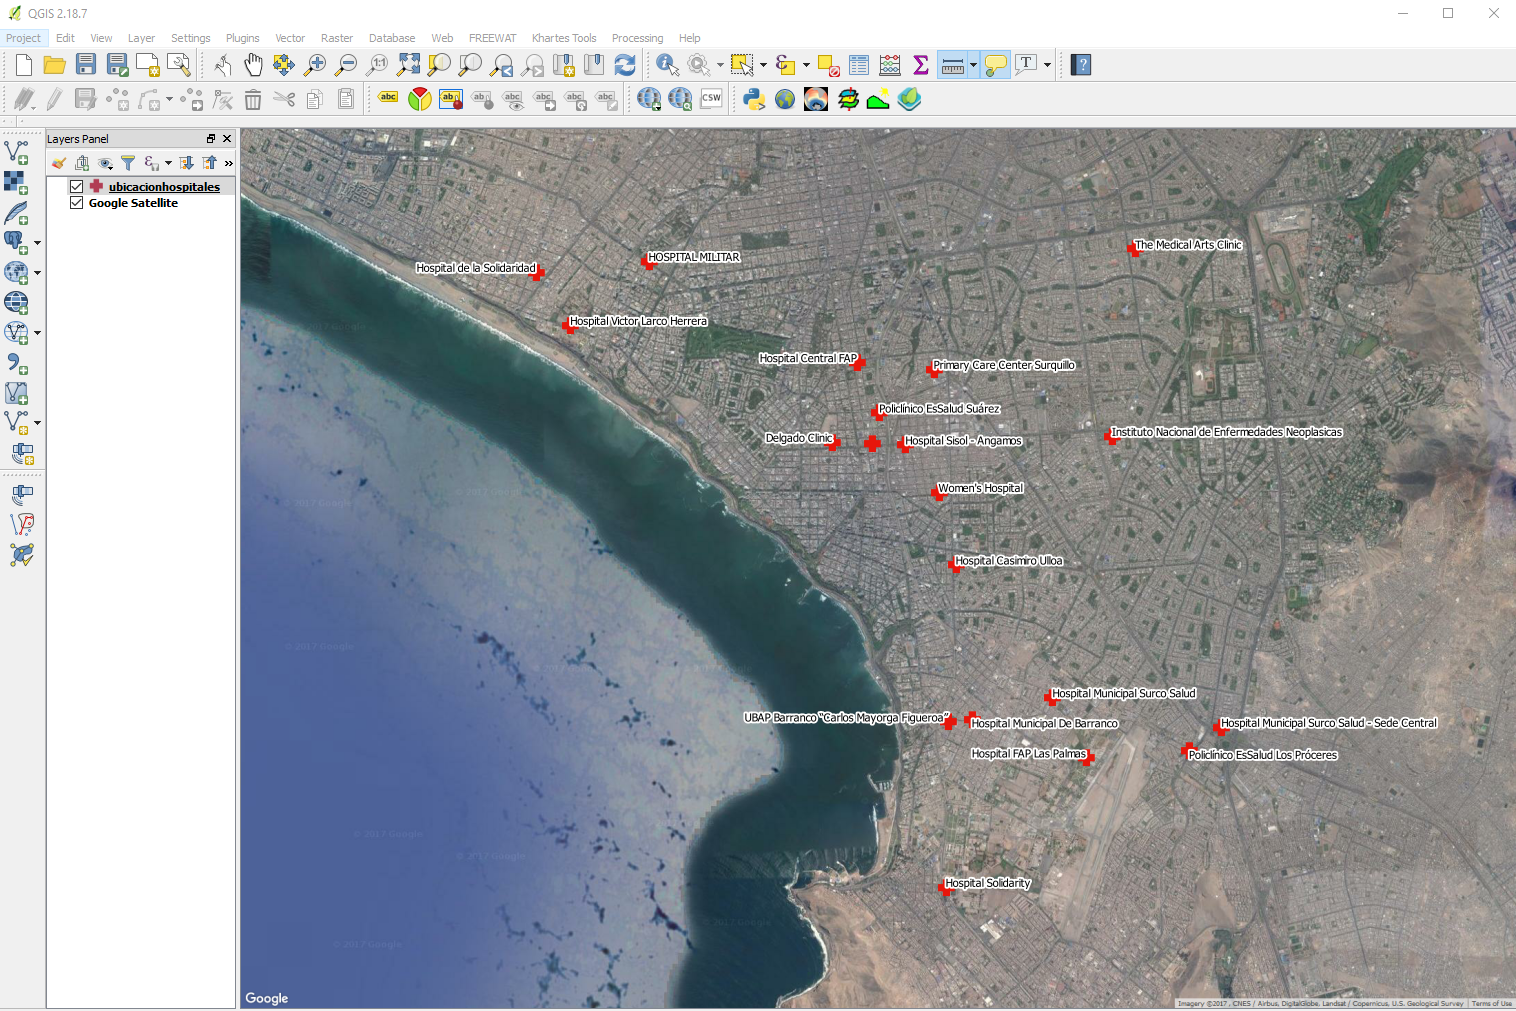Open the Add WMS Layer dropdown arrow

coord(37,272)
